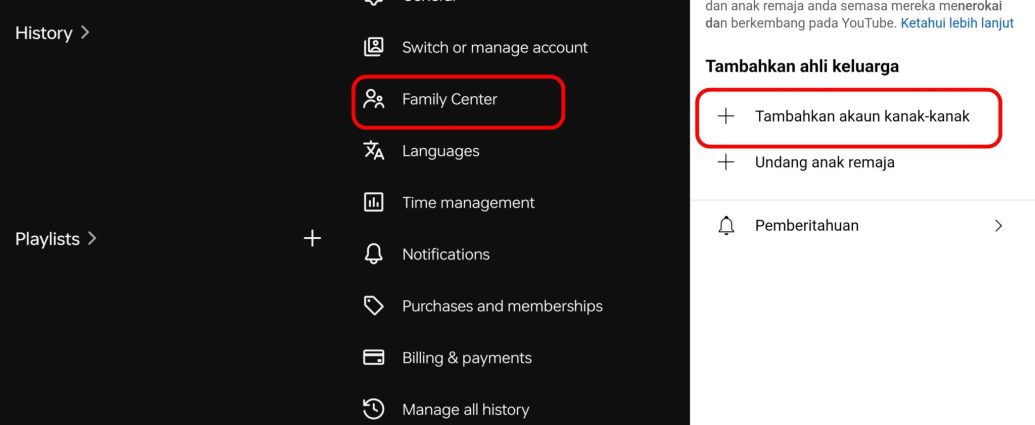Image resolution: width=1035 pixels, height=425 pixels.
Task: Click the plus icon for Undang anak remaja
Action: [727, 162]
